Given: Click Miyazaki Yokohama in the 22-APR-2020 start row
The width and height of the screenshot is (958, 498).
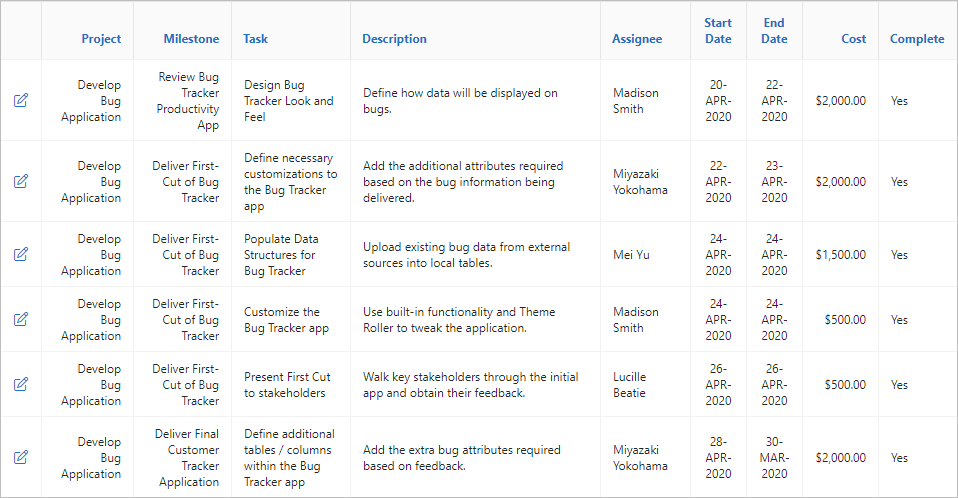Looking at the screenshot, I should [640, 181].
